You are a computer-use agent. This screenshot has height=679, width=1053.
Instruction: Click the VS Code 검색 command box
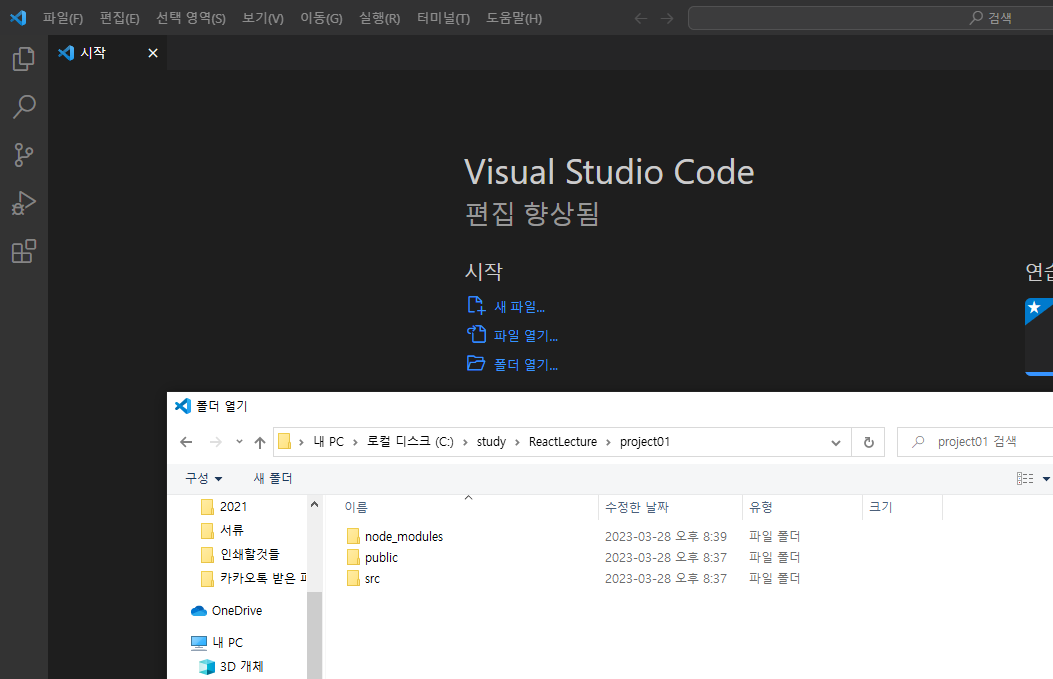point(870,18)
